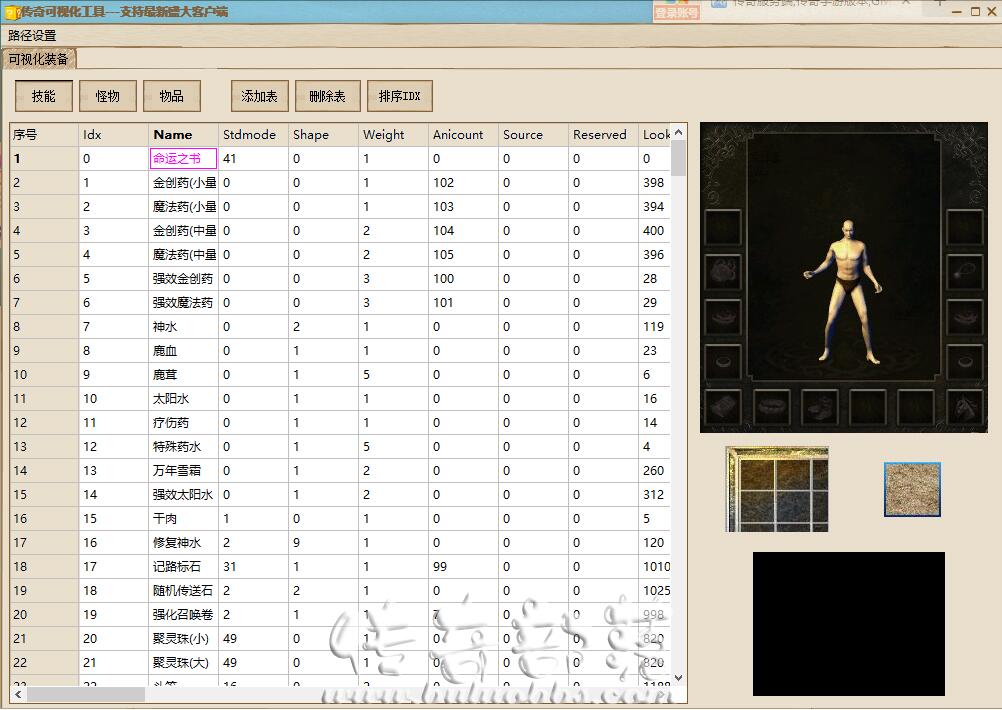
Task: Select the 强效魔法药 name cell
Action: [x=183, y=303]
